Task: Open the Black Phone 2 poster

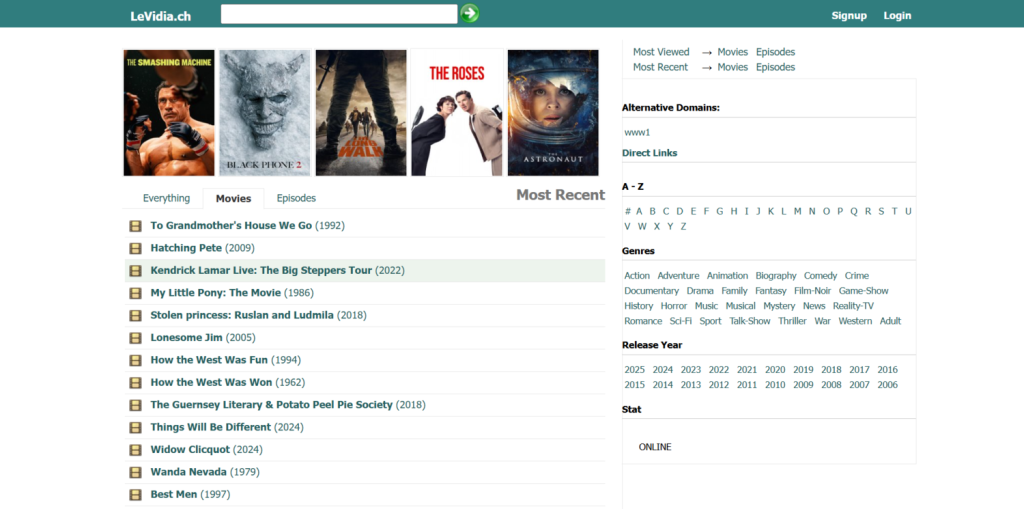Action: (264, 112)
